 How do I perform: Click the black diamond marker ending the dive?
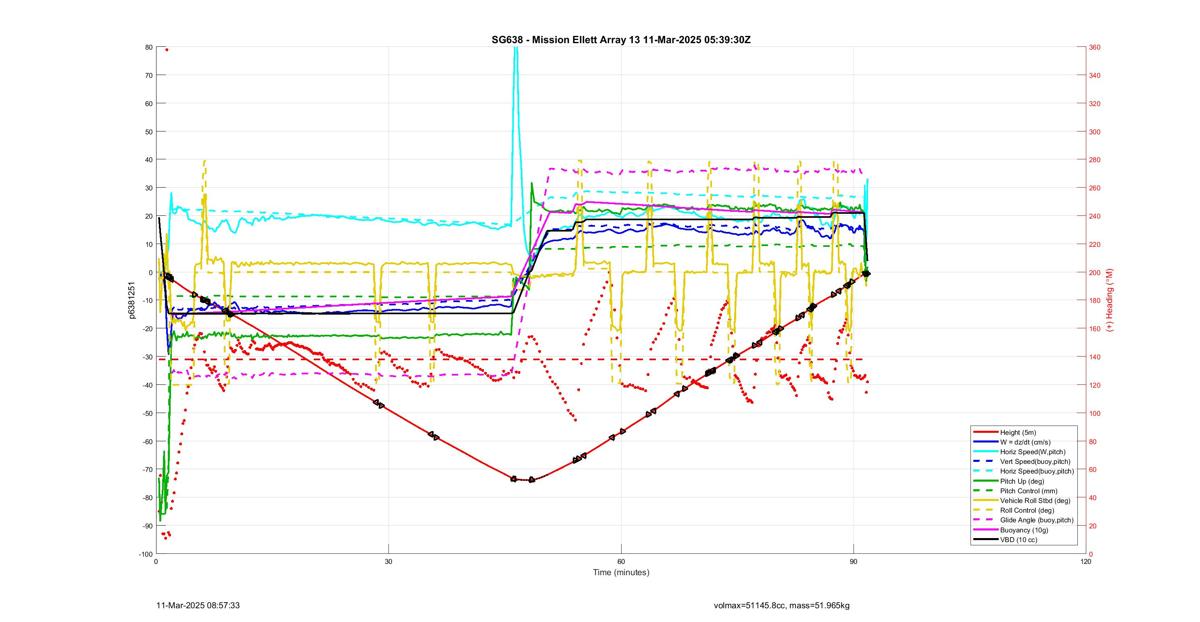pos(867,273)
